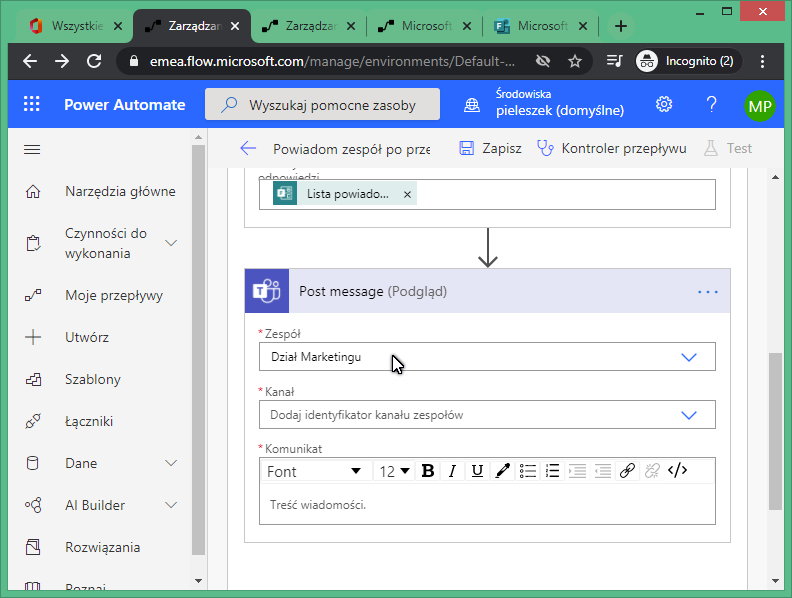792x598 pixels.
Task: Open the app launcher waffle menu
Action: click(x=32, y=105)
